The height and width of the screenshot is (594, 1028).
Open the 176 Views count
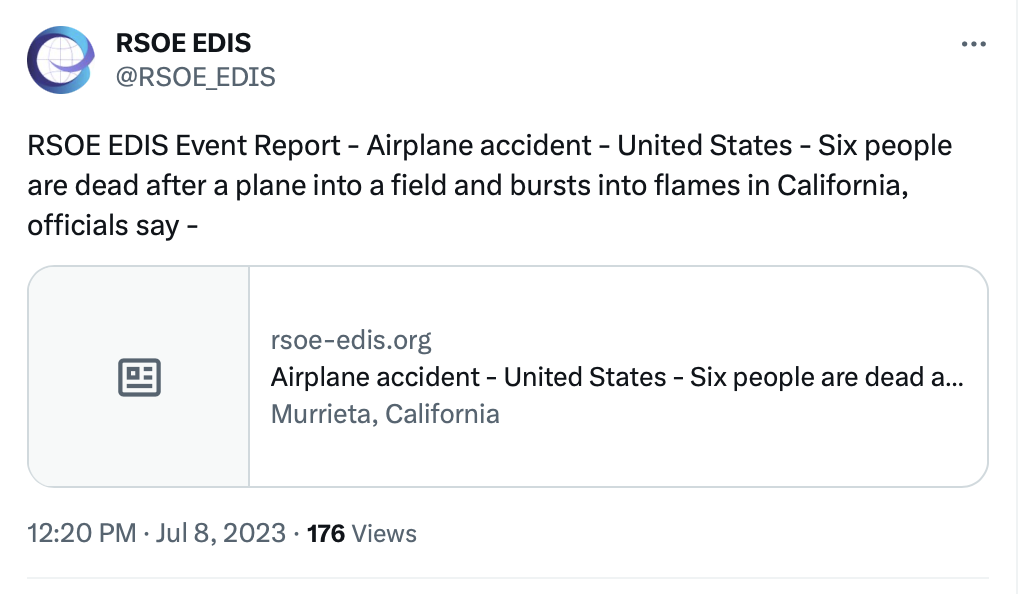pyautogui.click(x=362, y=534)
